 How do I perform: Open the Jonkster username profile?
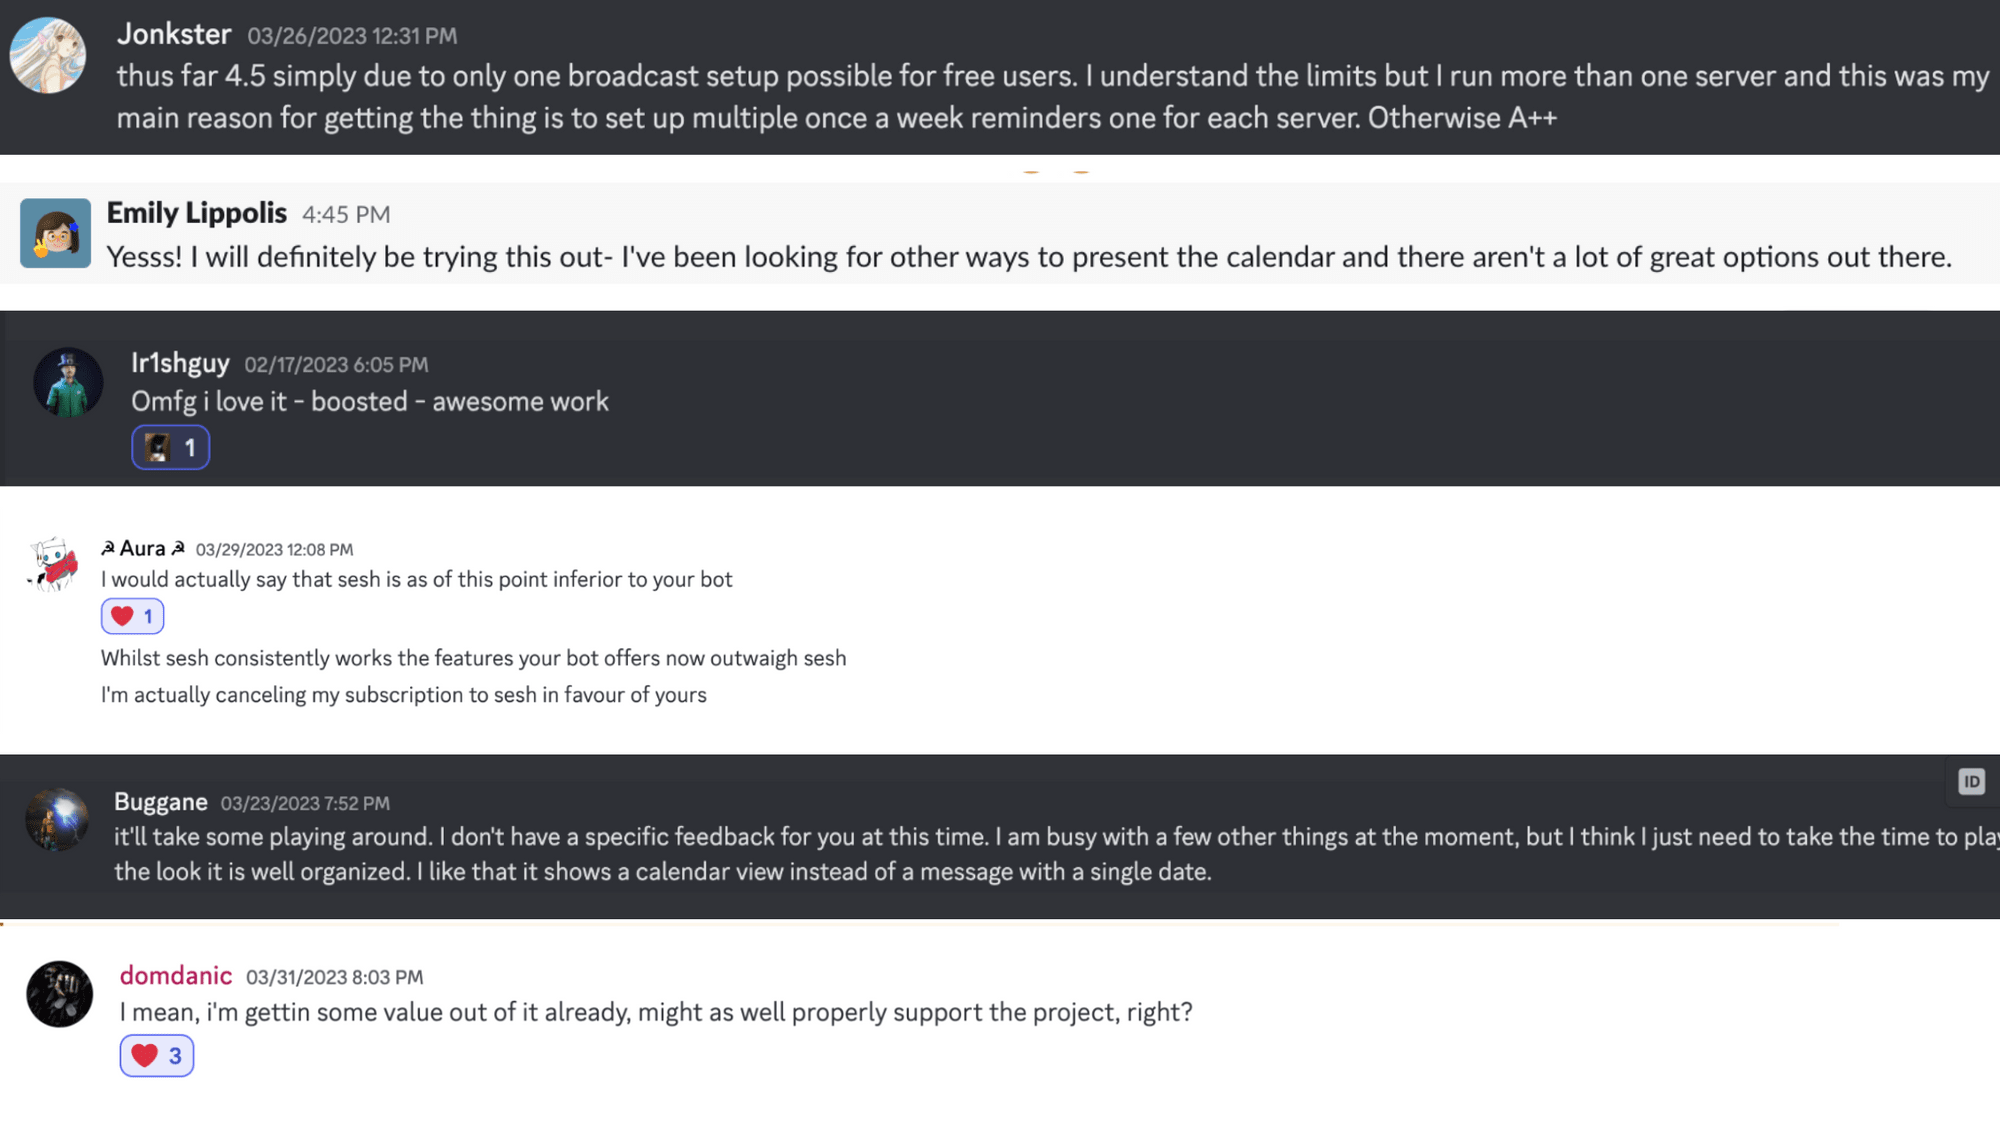tap(174, 34)
